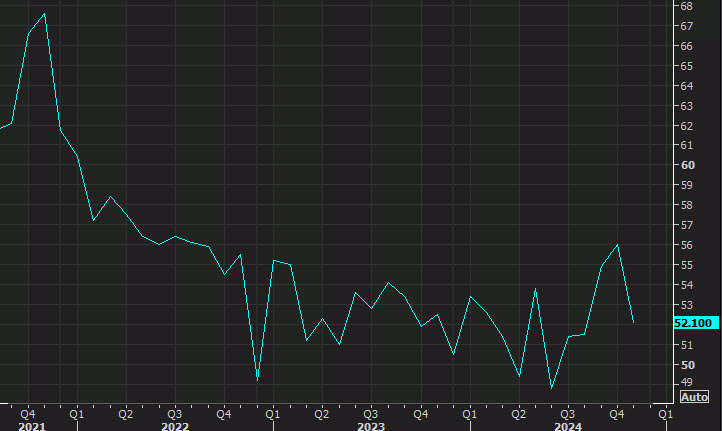Select the bold 50 price axis label
The image size is (722, 431).
pyautogui.click(x=687, y=365)
